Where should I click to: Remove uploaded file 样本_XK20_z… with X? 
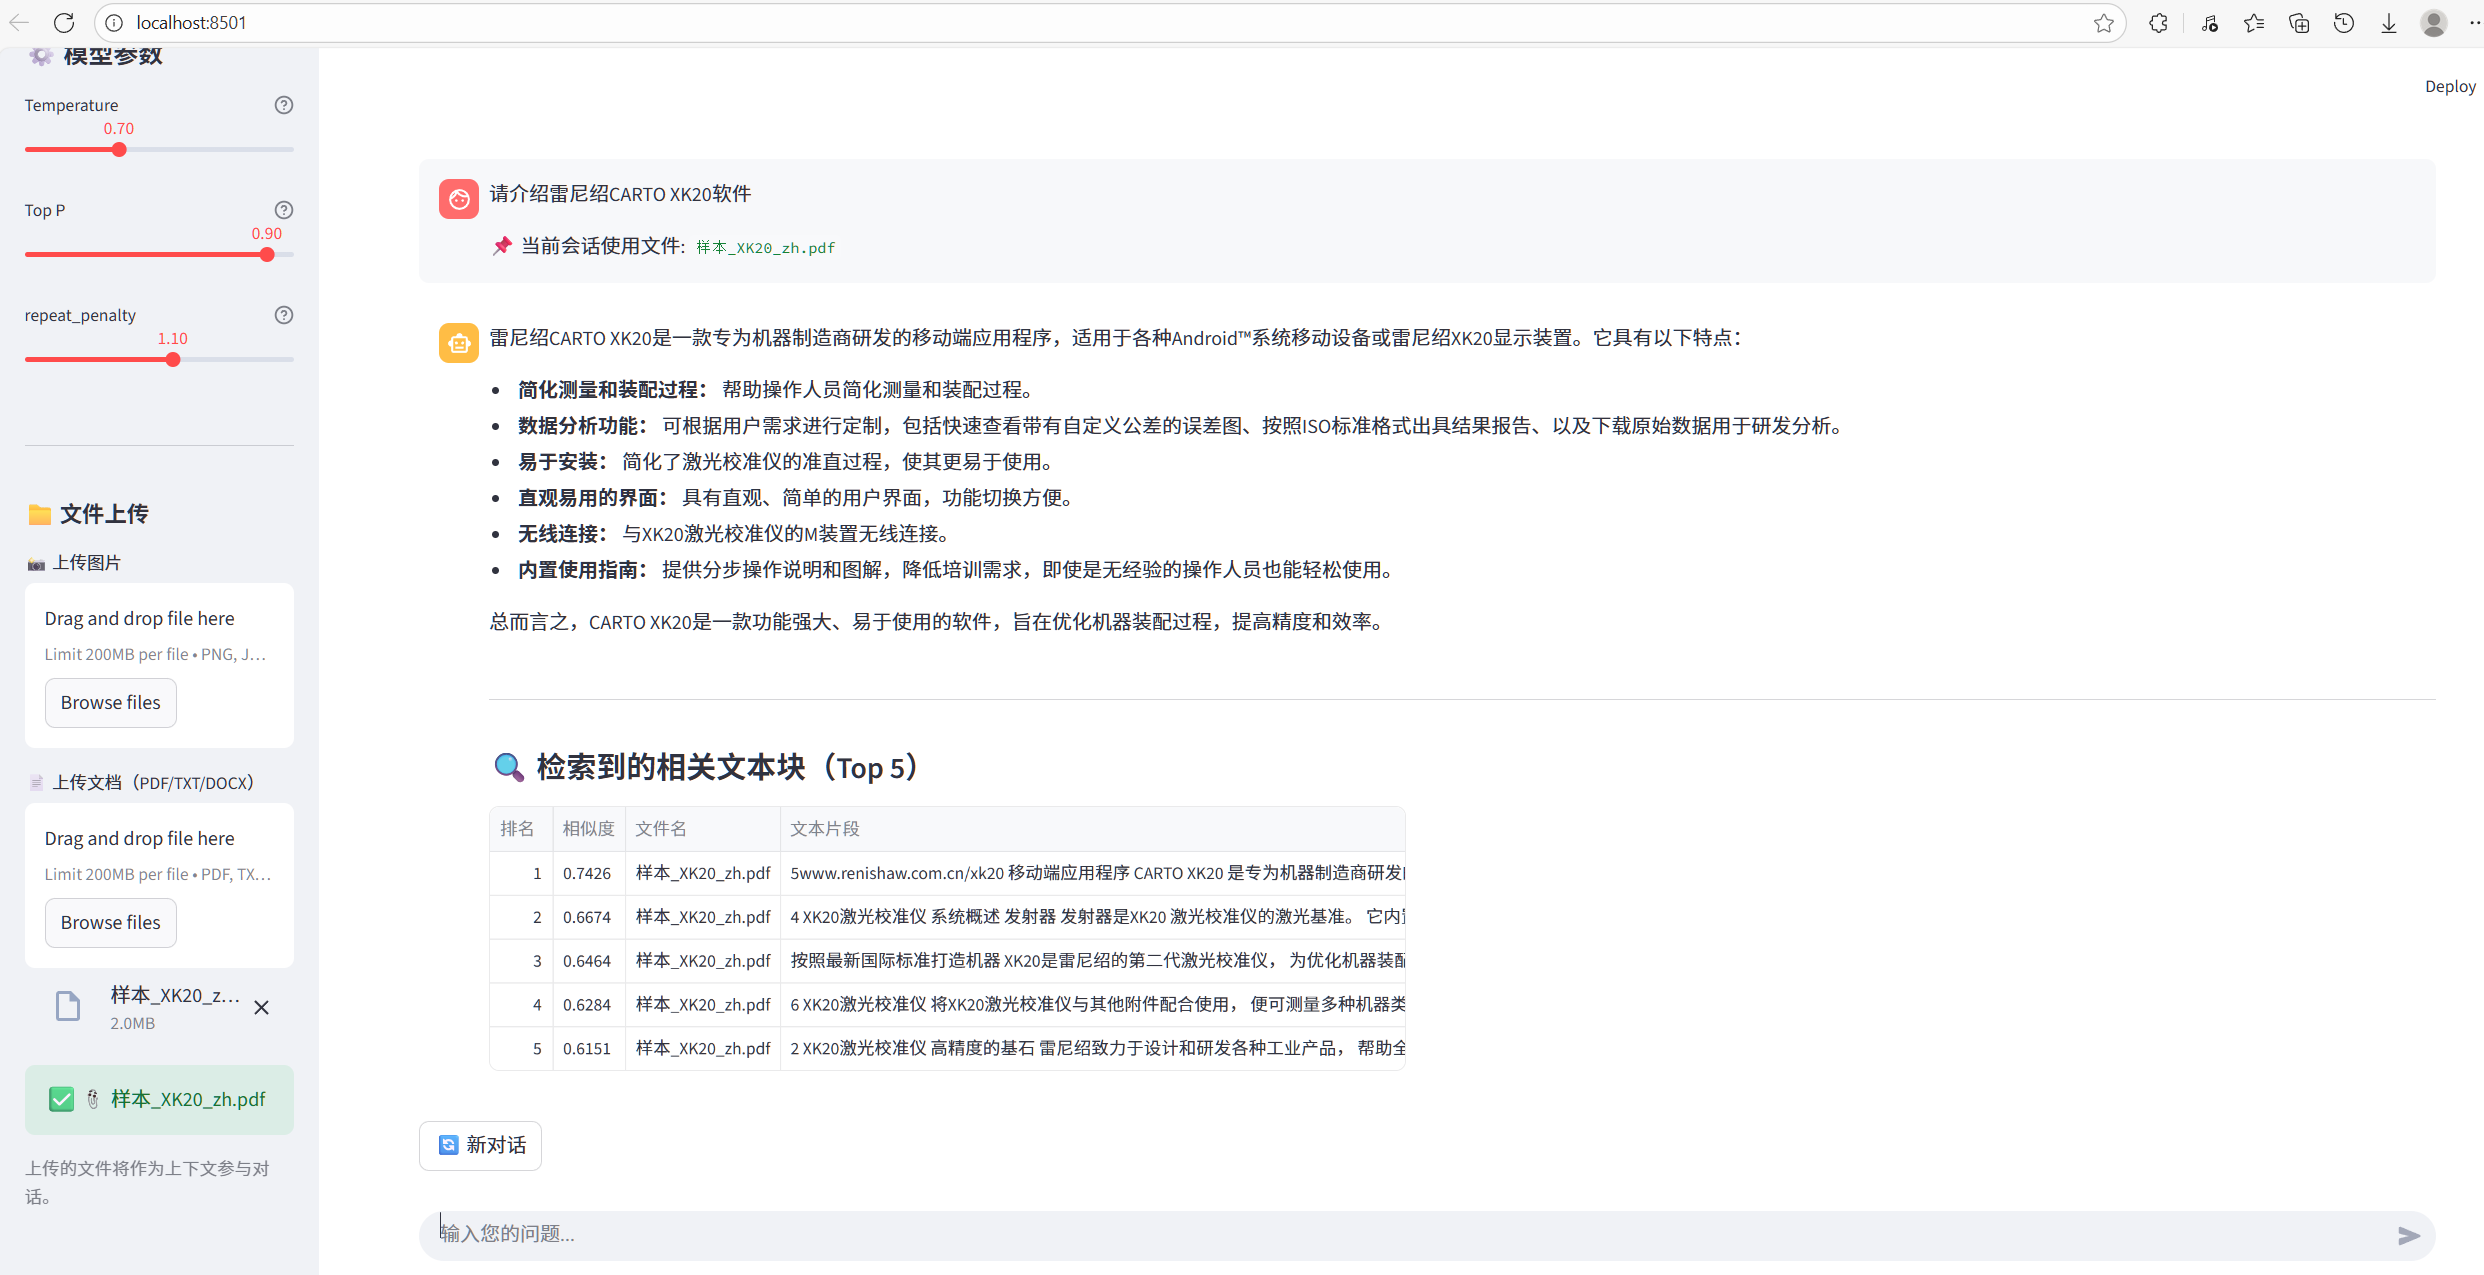(x=261, y=1007)
